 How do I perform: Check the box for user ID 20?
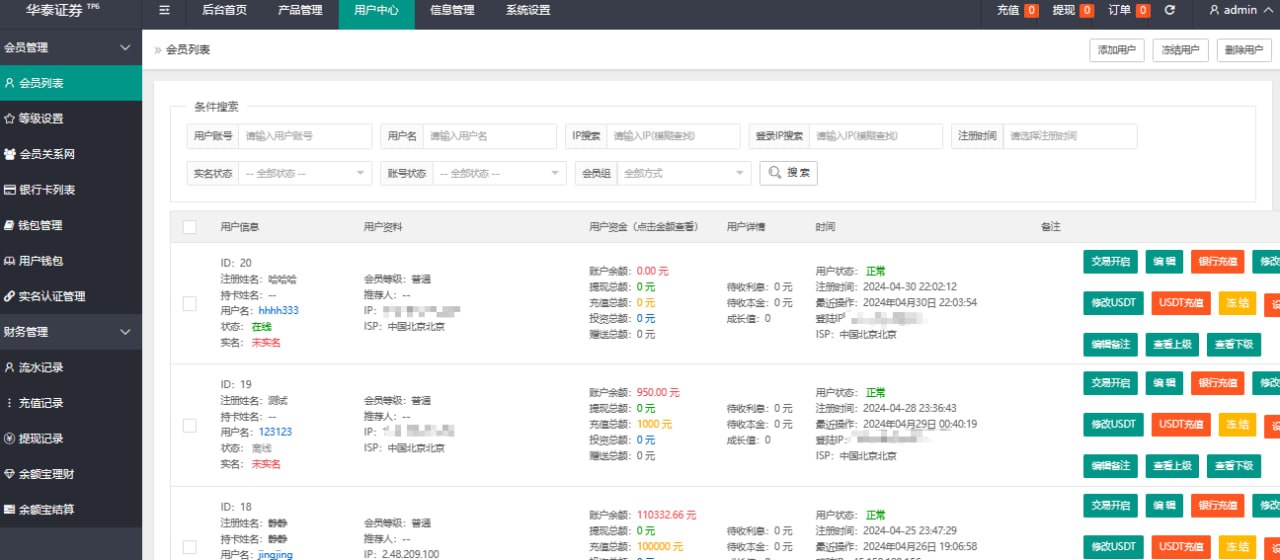[x=190, y=304]
